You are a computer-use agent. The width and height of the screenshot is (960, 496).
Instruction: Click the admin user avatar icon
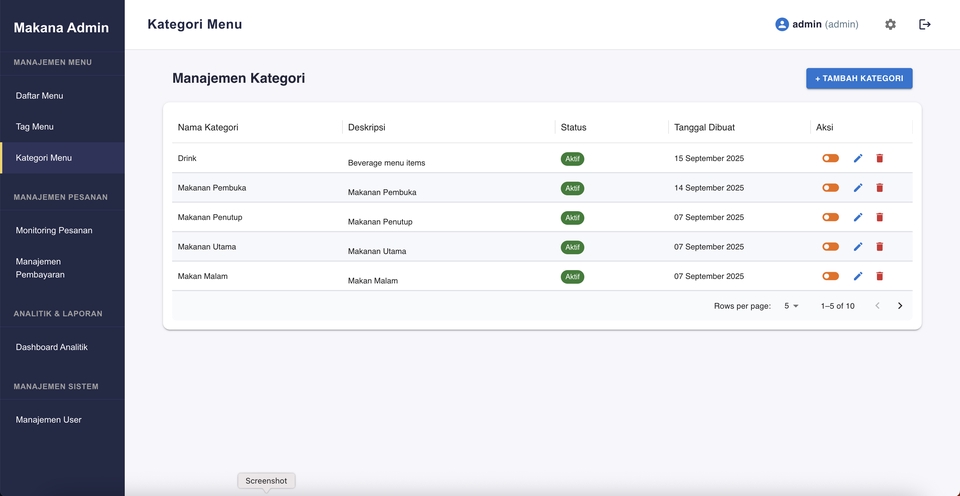(x=782, y=25)
